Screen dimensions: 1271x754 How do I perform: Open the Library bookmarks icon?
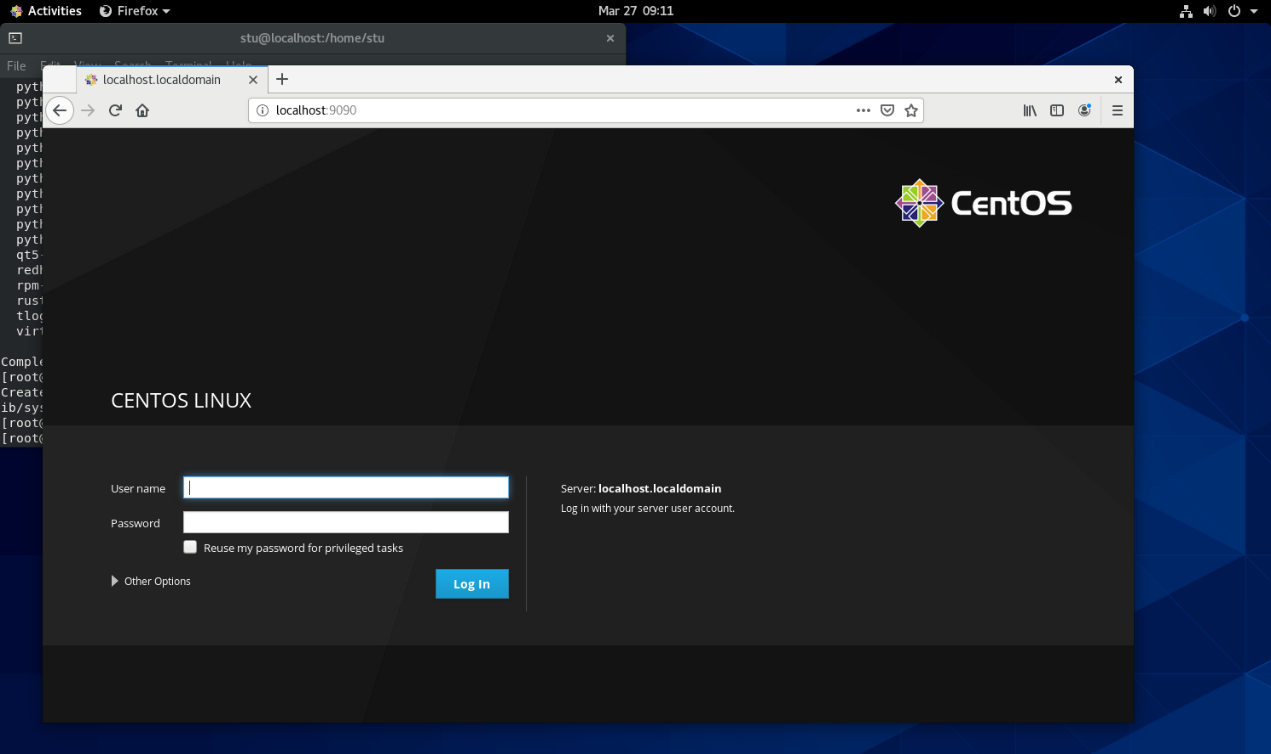point(1030,110)
